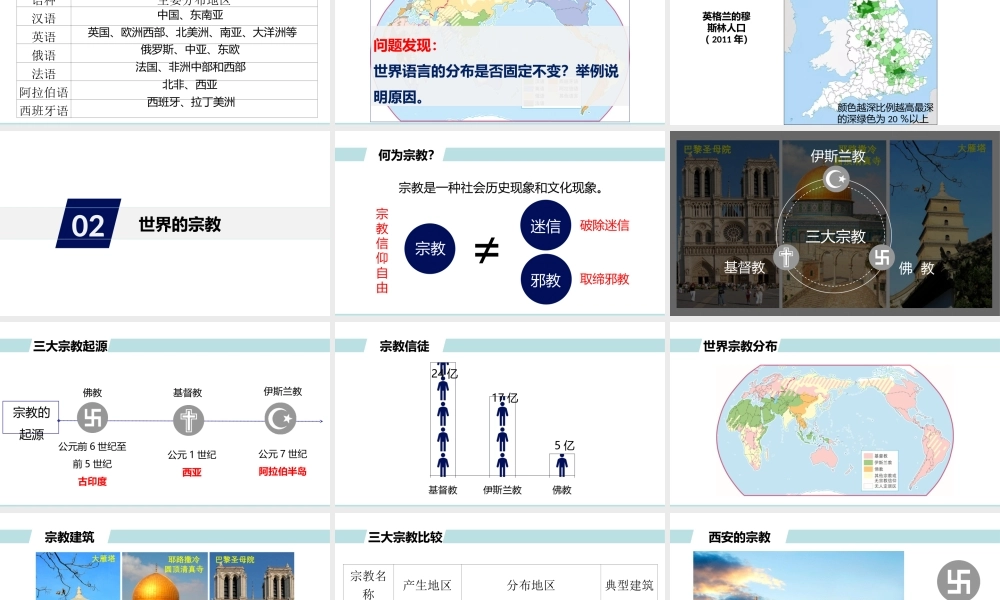1000x600 pixels.
Task: Select the '02 世界的宗教' section slide thumbnail
Action: coord(165,223)
